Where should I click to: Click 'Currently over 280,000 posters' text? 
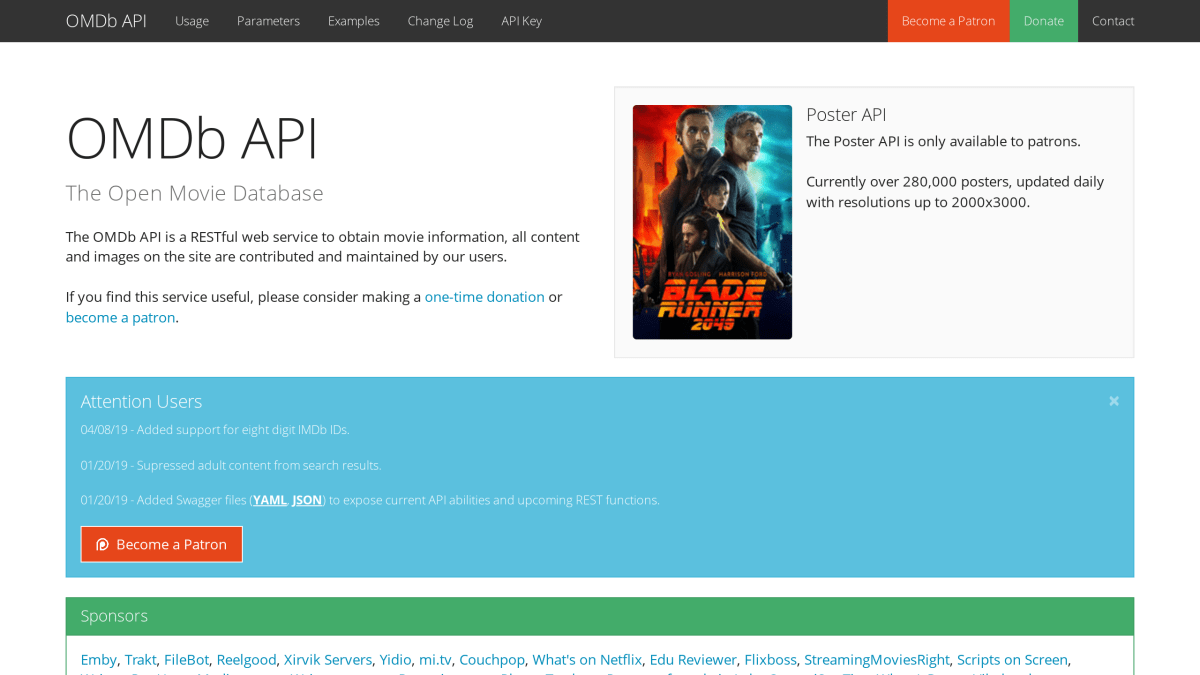click(x=955, y=192)
